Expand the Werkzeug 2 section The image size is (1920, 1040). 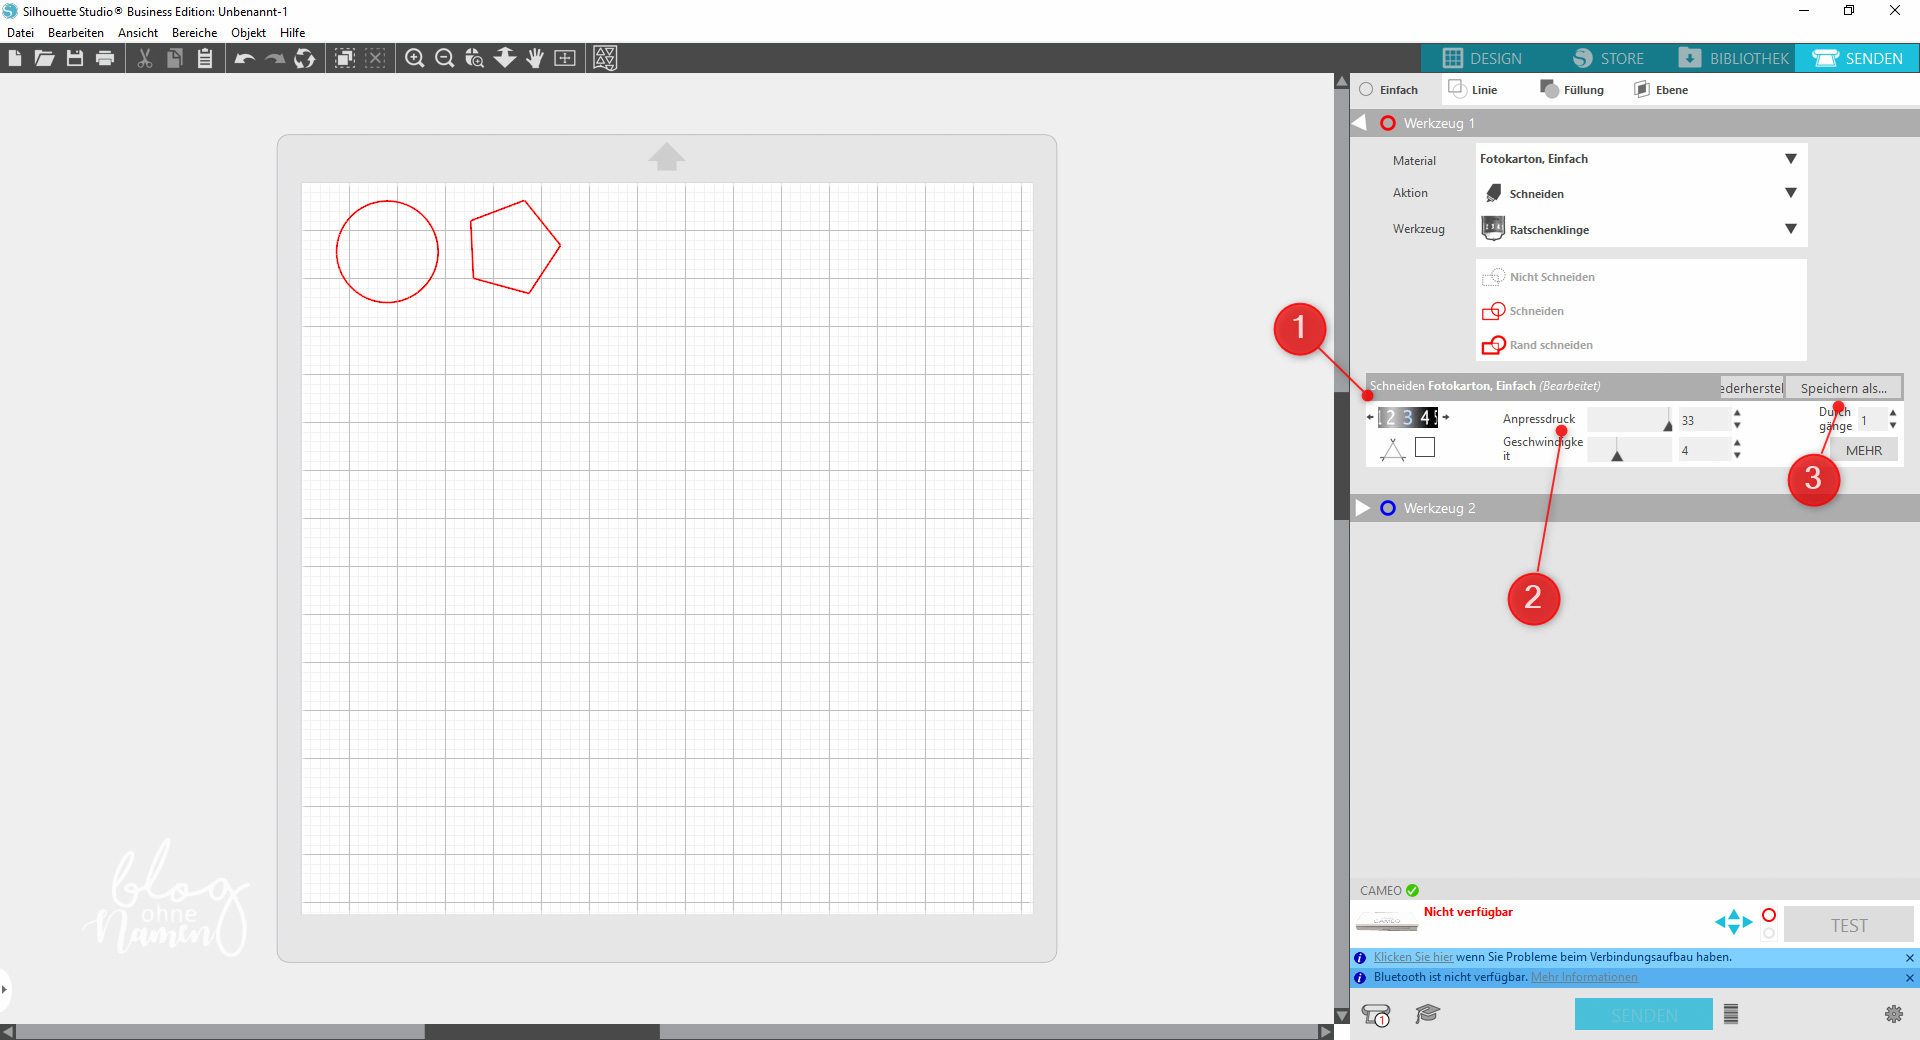1362,508
